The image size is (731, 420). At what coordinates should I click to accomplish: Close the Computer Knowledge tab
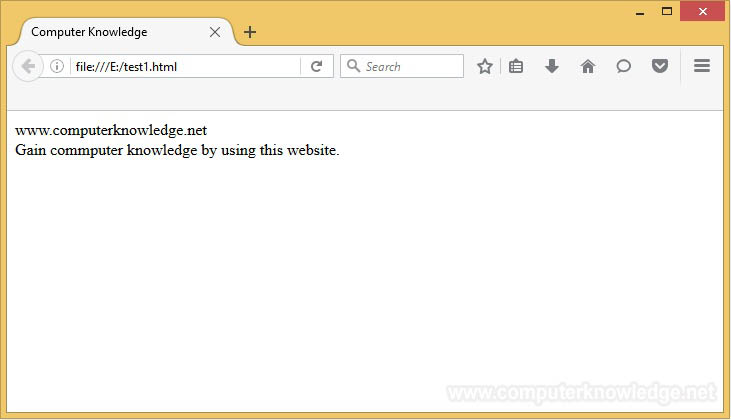pos(215,32)
